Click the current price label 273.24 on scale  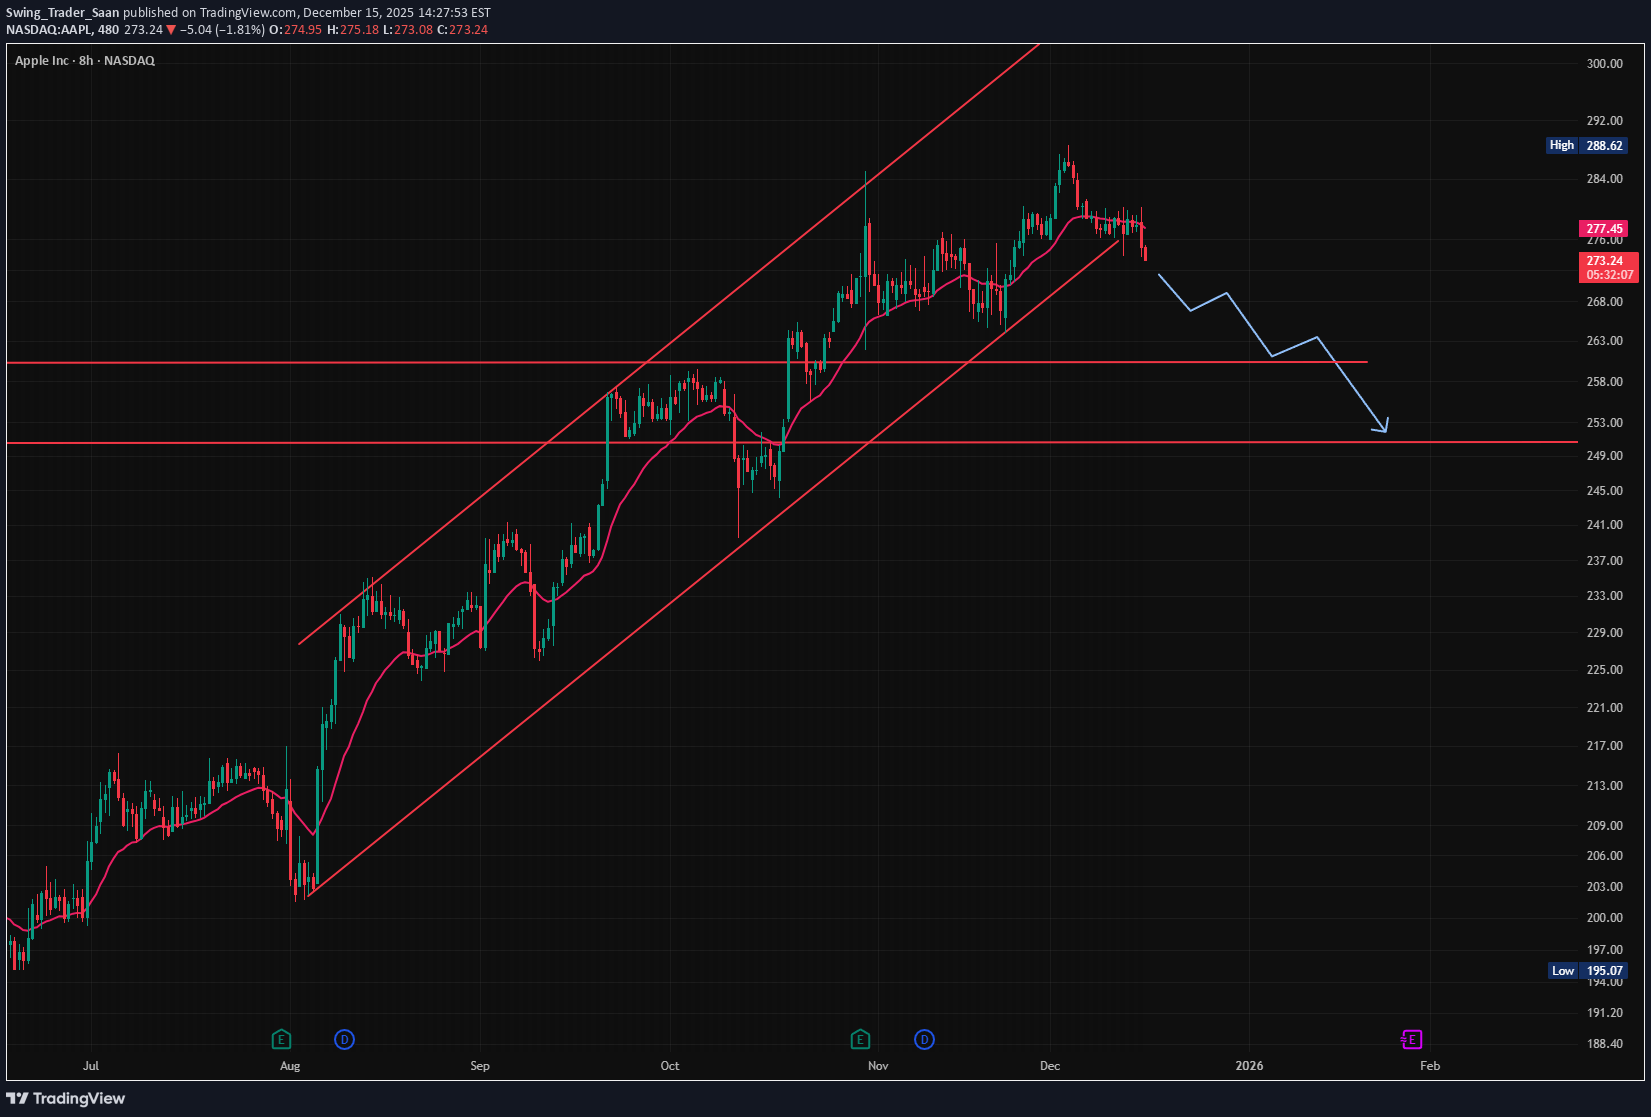[x=1604, y=261]
